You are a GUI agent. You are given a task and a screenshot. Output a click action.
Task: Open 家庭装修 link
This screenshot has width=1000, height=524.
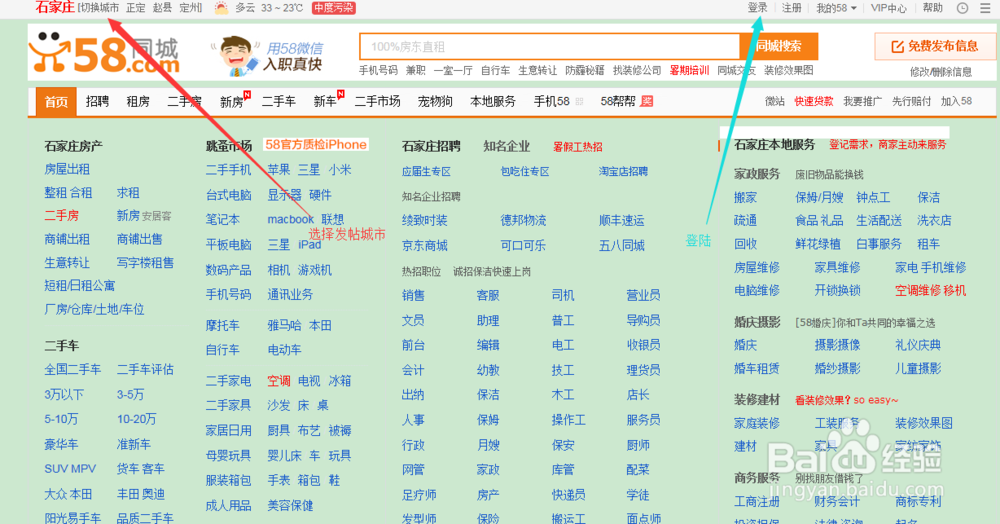(x=757, y=423)
